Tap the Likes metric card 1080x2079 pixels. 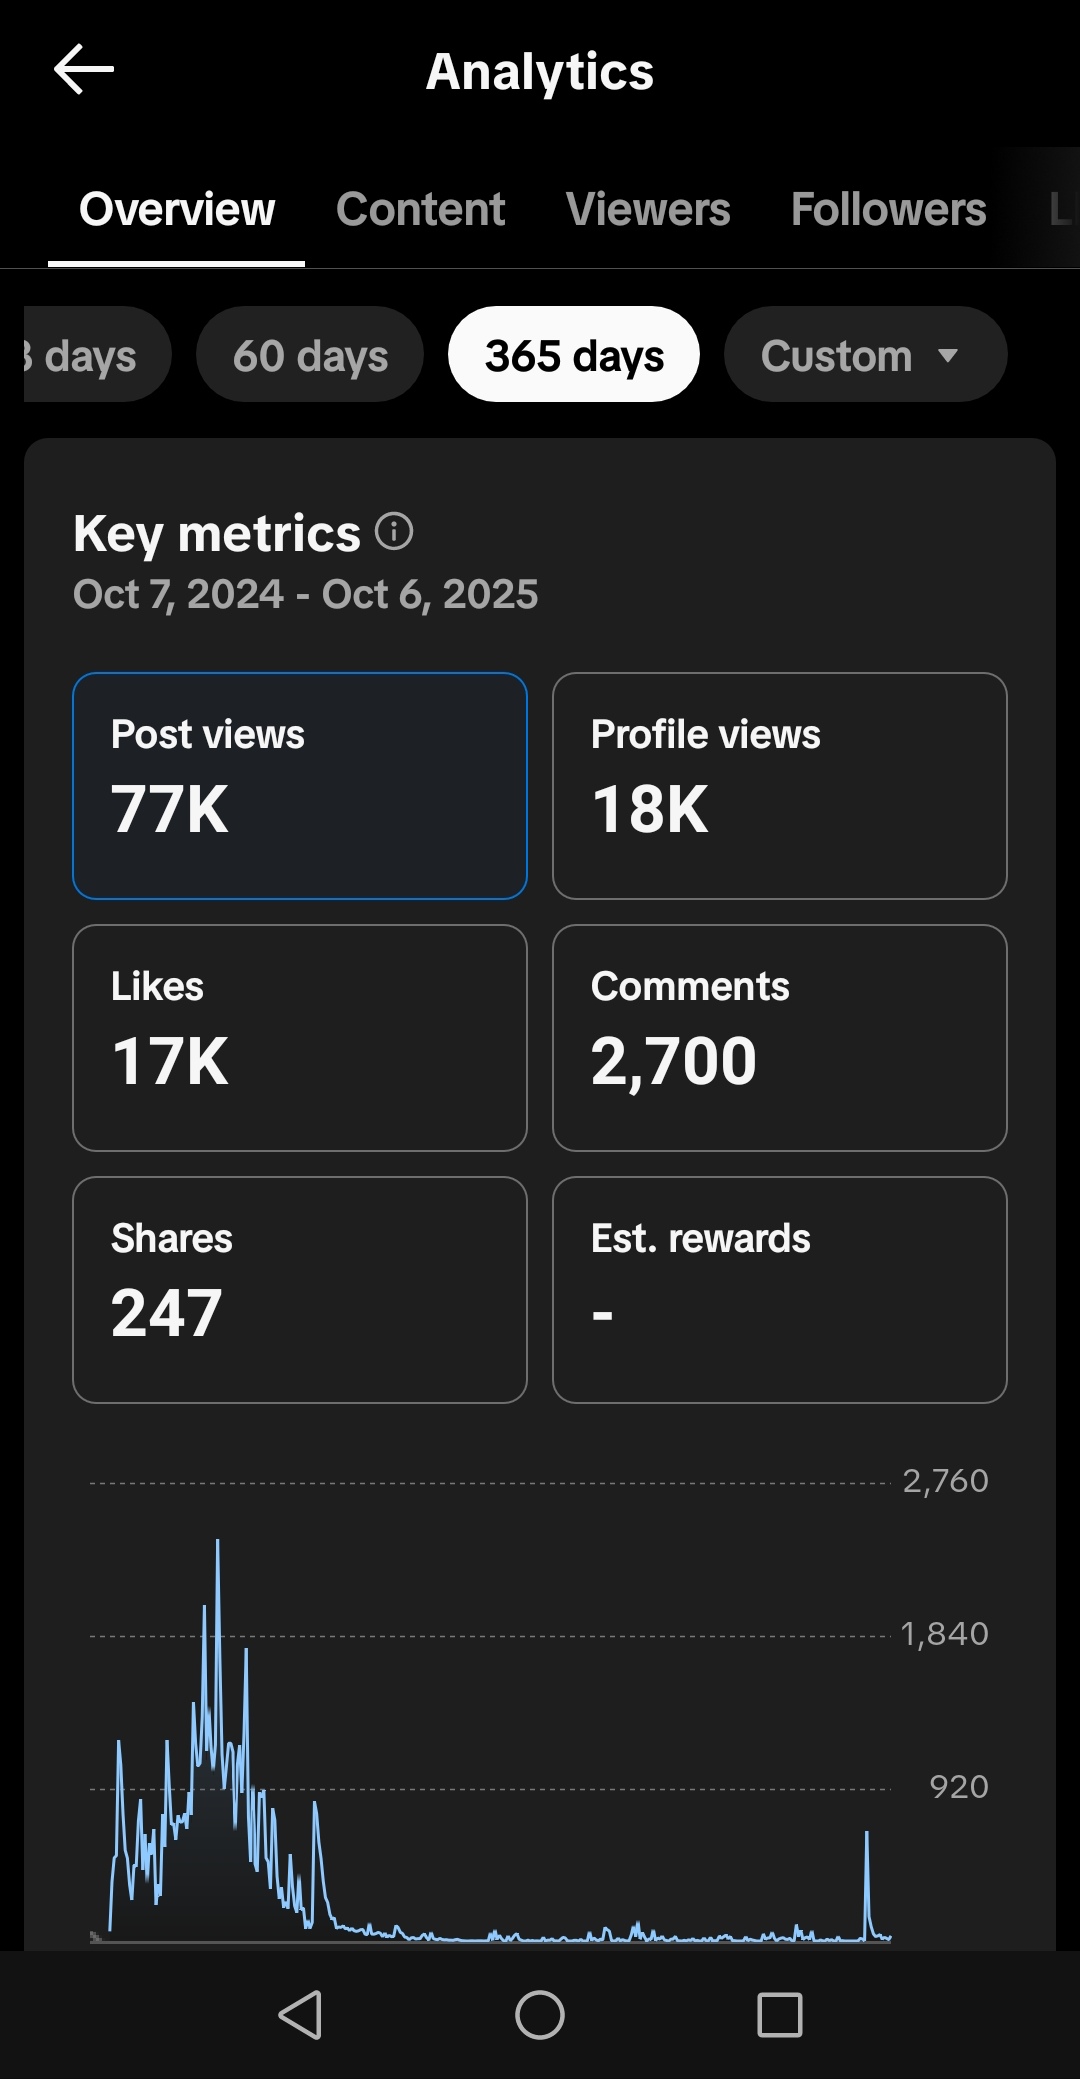tap(300, 1038)
